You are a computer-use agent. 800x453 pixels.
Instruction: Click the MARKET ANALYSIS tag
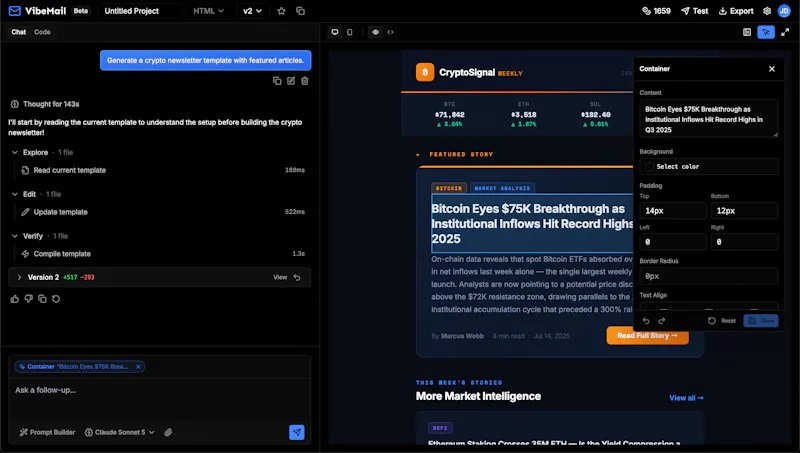[503, 188]
